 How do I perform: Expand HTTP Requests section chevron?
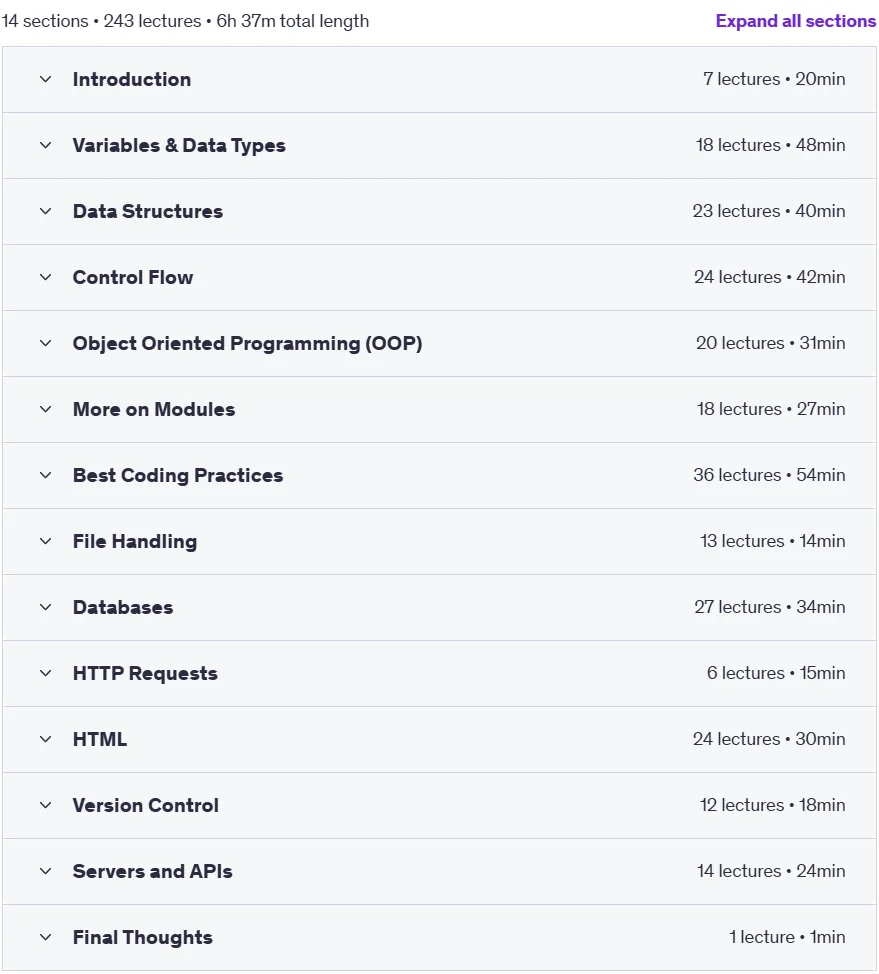[45, 673]
